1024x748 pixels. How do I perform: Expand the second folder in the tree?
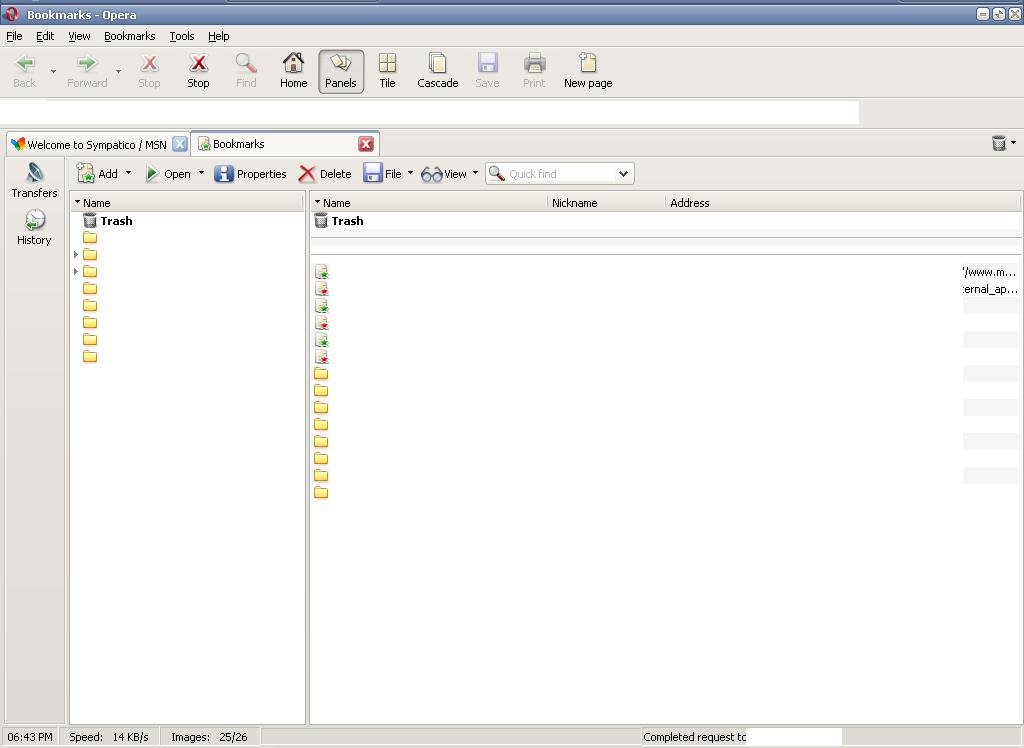pyautogui.click(x=76, y=255)
